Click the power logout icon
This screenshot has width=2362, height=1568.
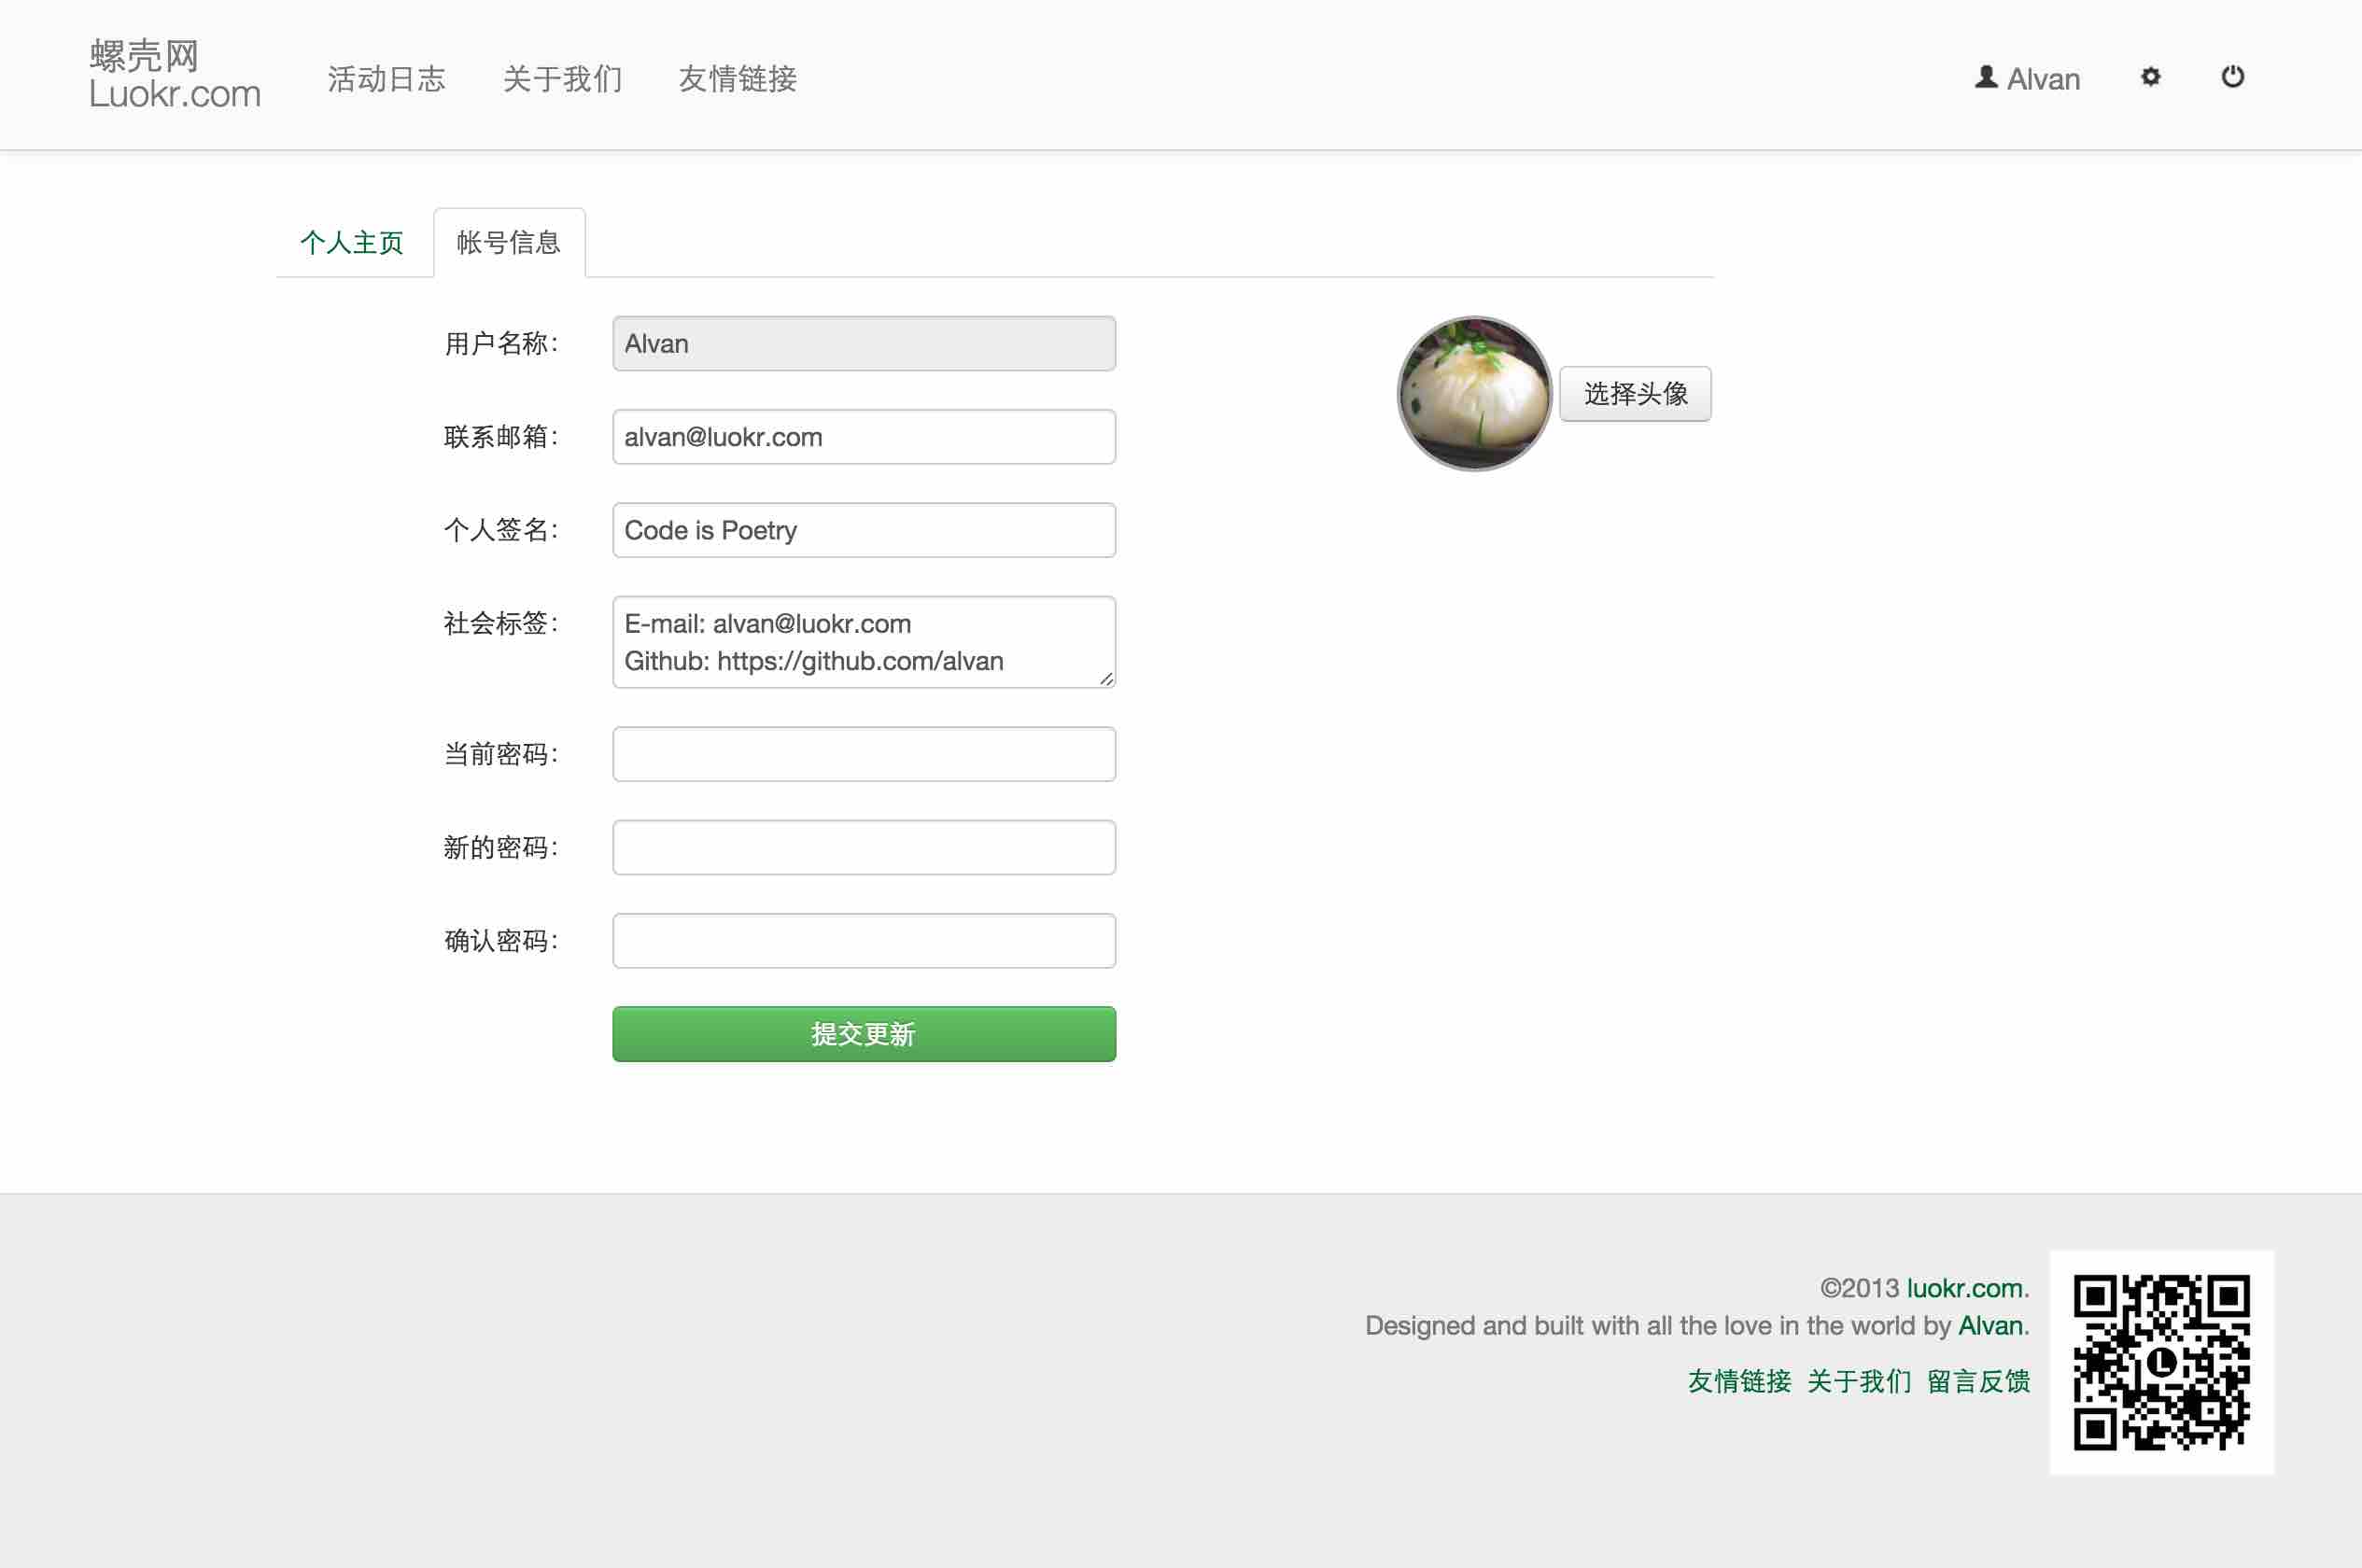point(2232,77)
